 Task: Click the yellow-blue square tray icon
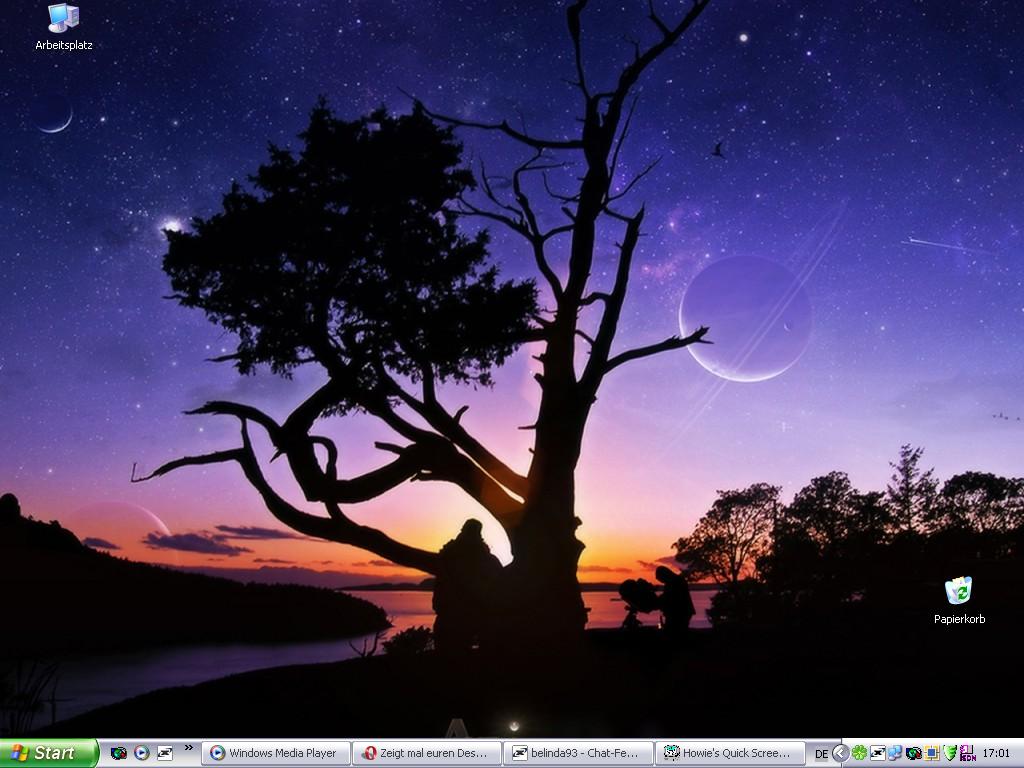[932, 753]
